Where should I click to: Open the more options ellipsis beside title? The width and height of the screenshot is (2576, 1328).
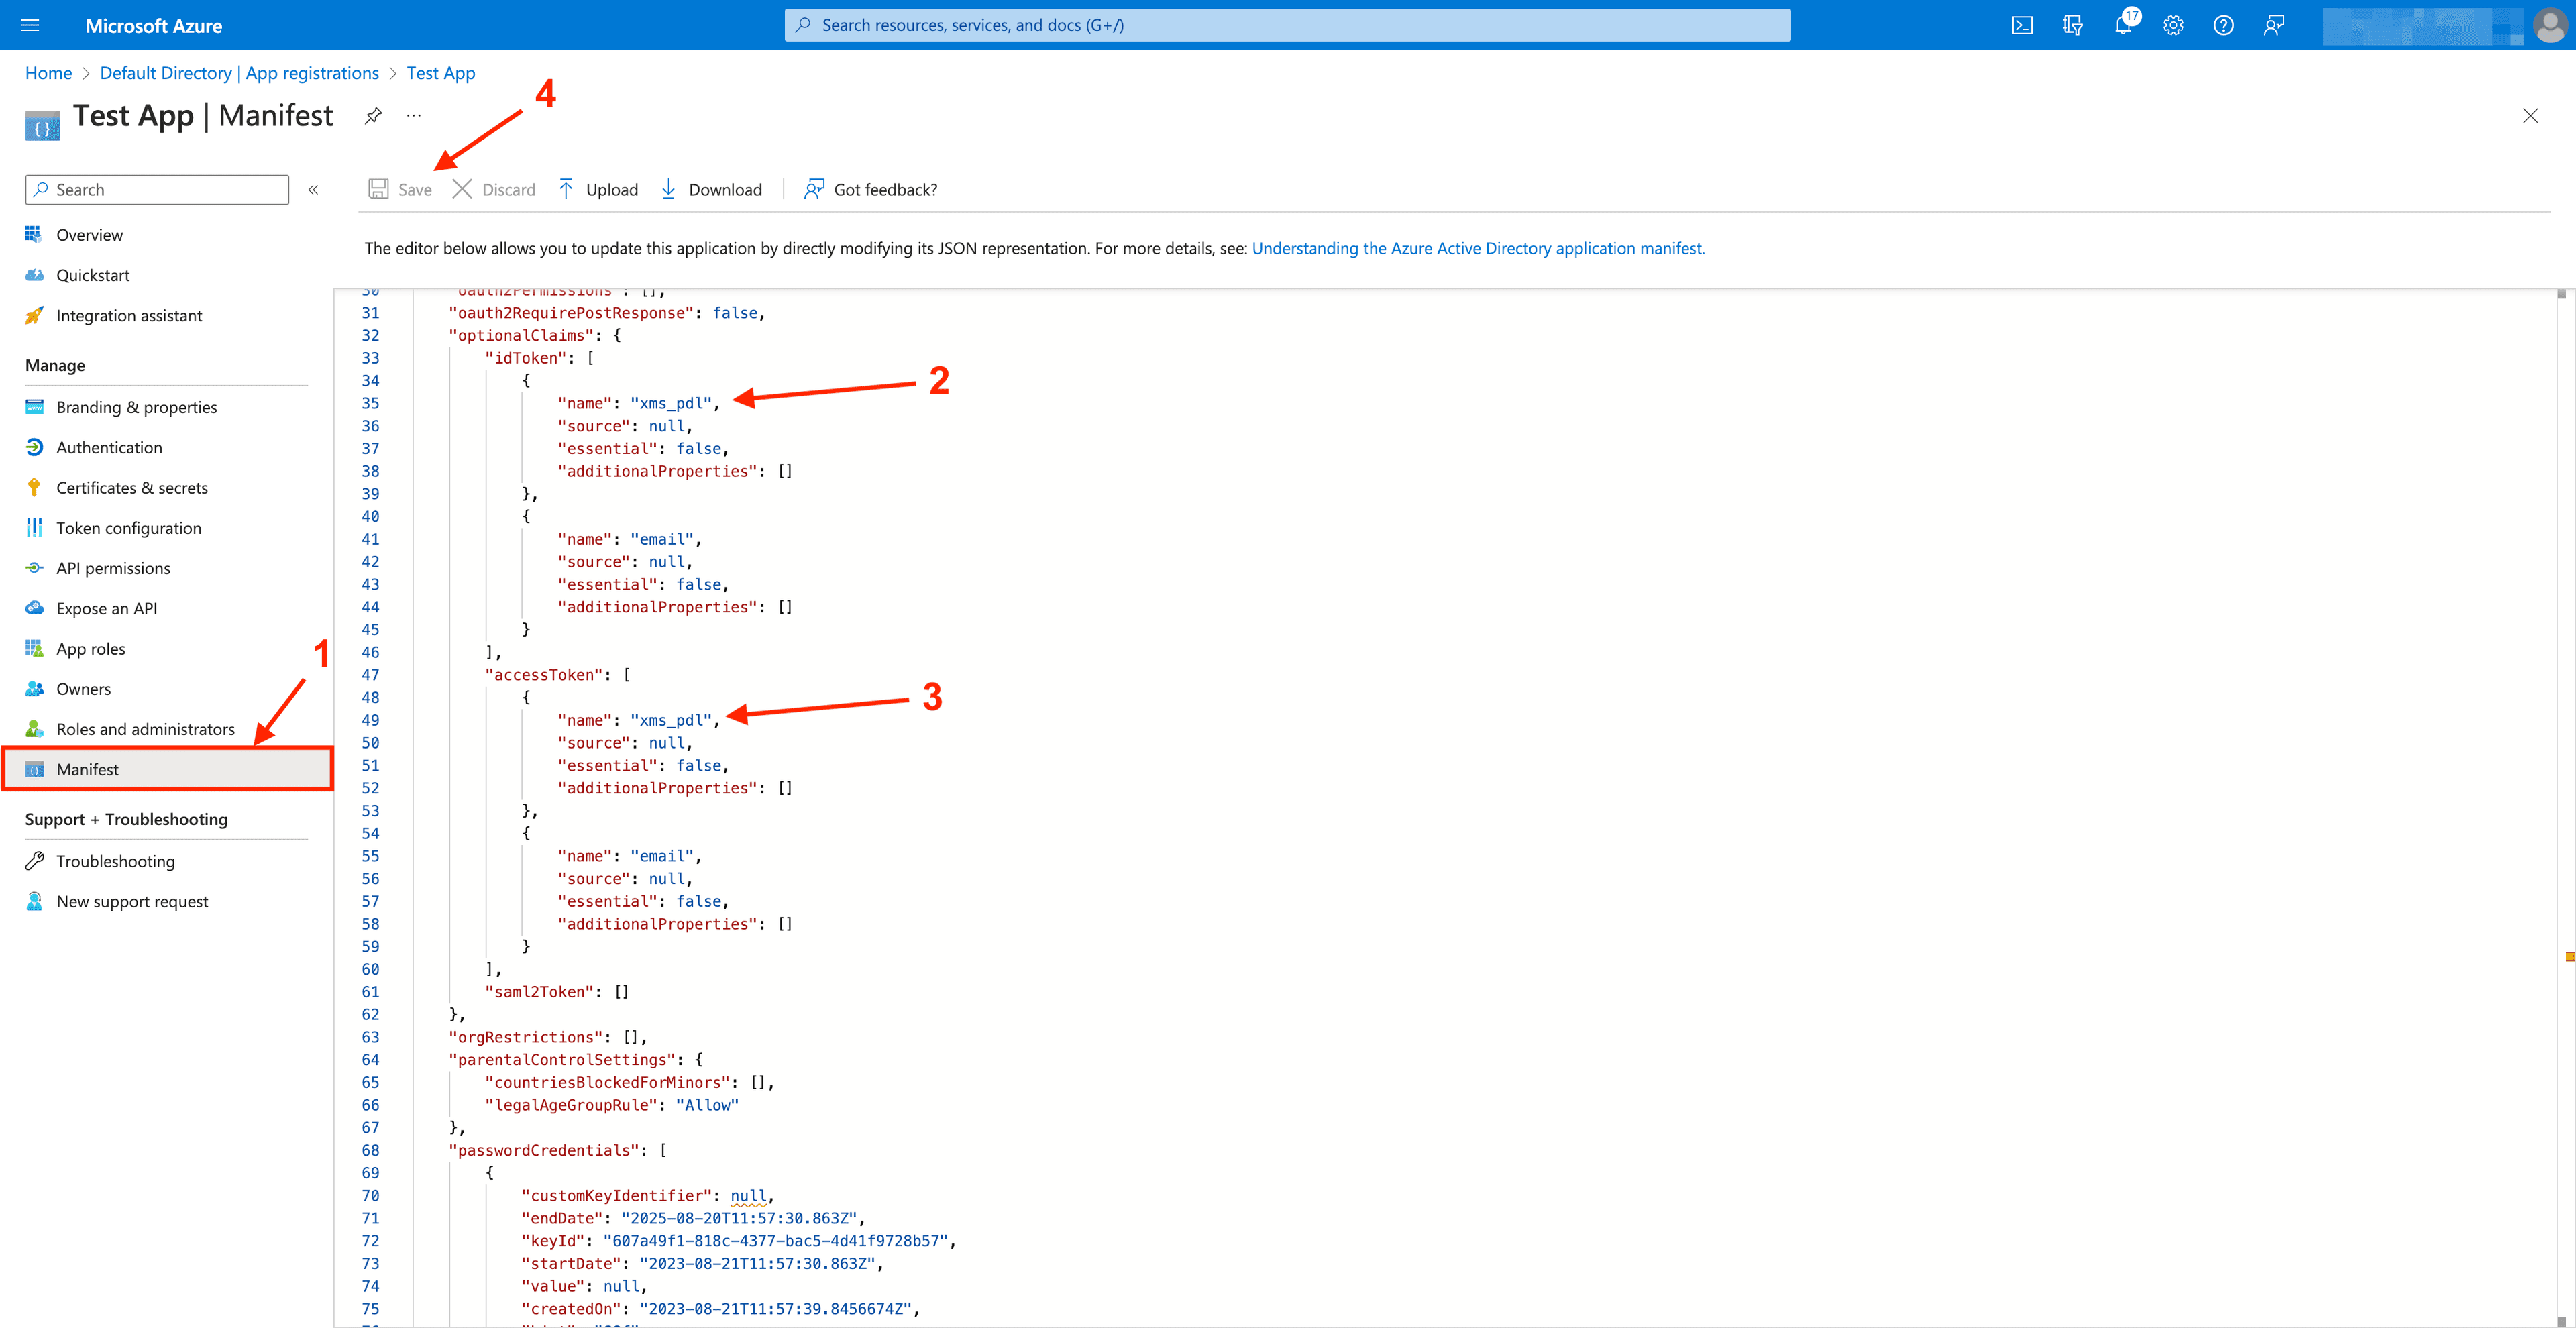coord(413,116)
